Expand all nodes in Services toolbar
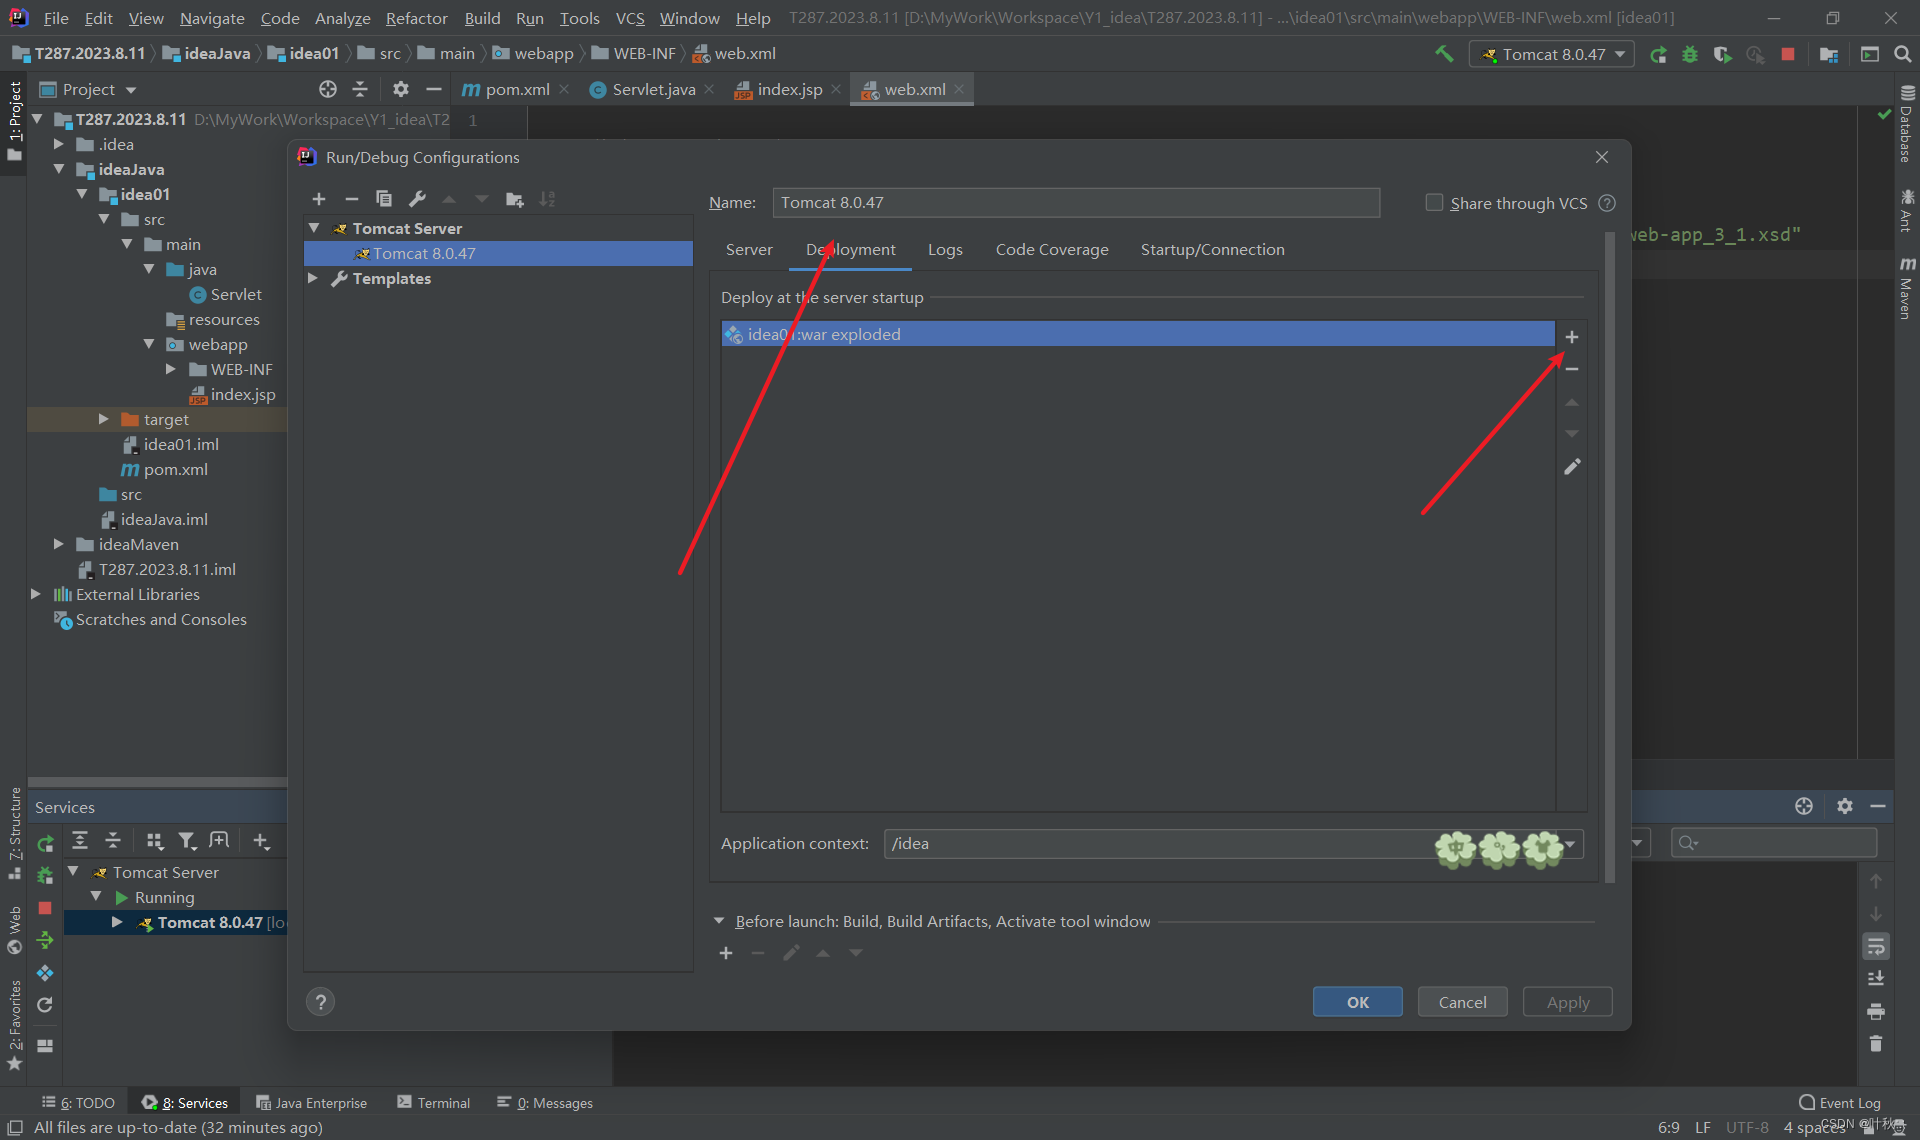 pos(80,841)
